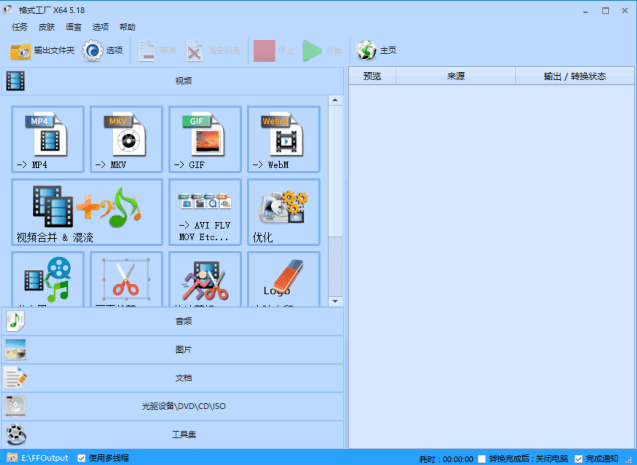This screenshot has height=465, width=637.
Task: Launch the 优化 (optimize) tool
Action: coord(284,212)
